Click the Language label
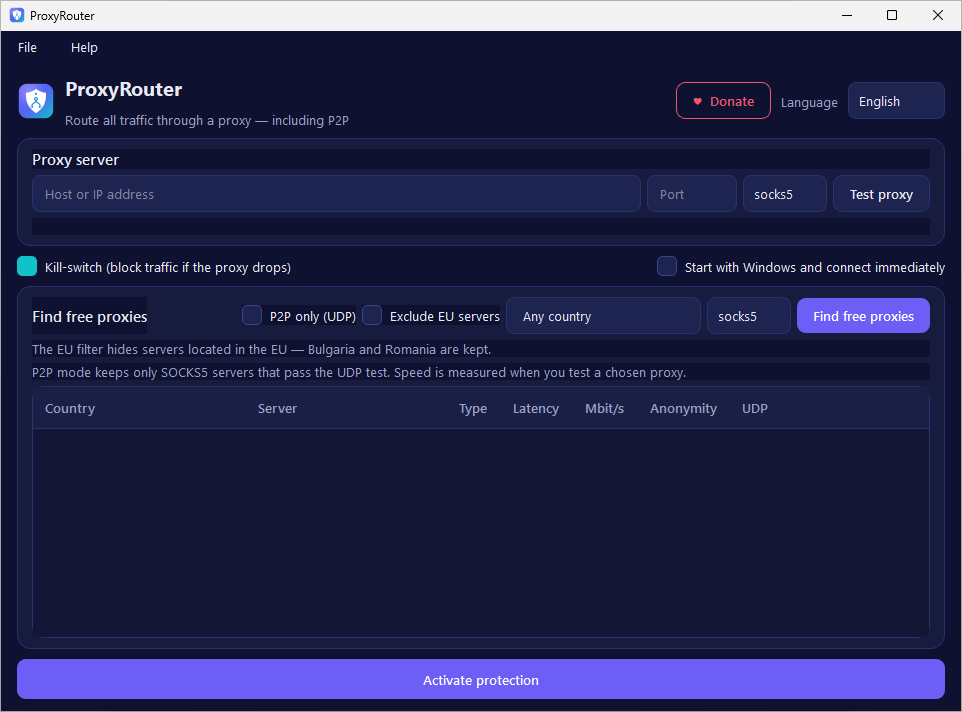The height and width of the screenshot is (712, 962). point(809,102)
